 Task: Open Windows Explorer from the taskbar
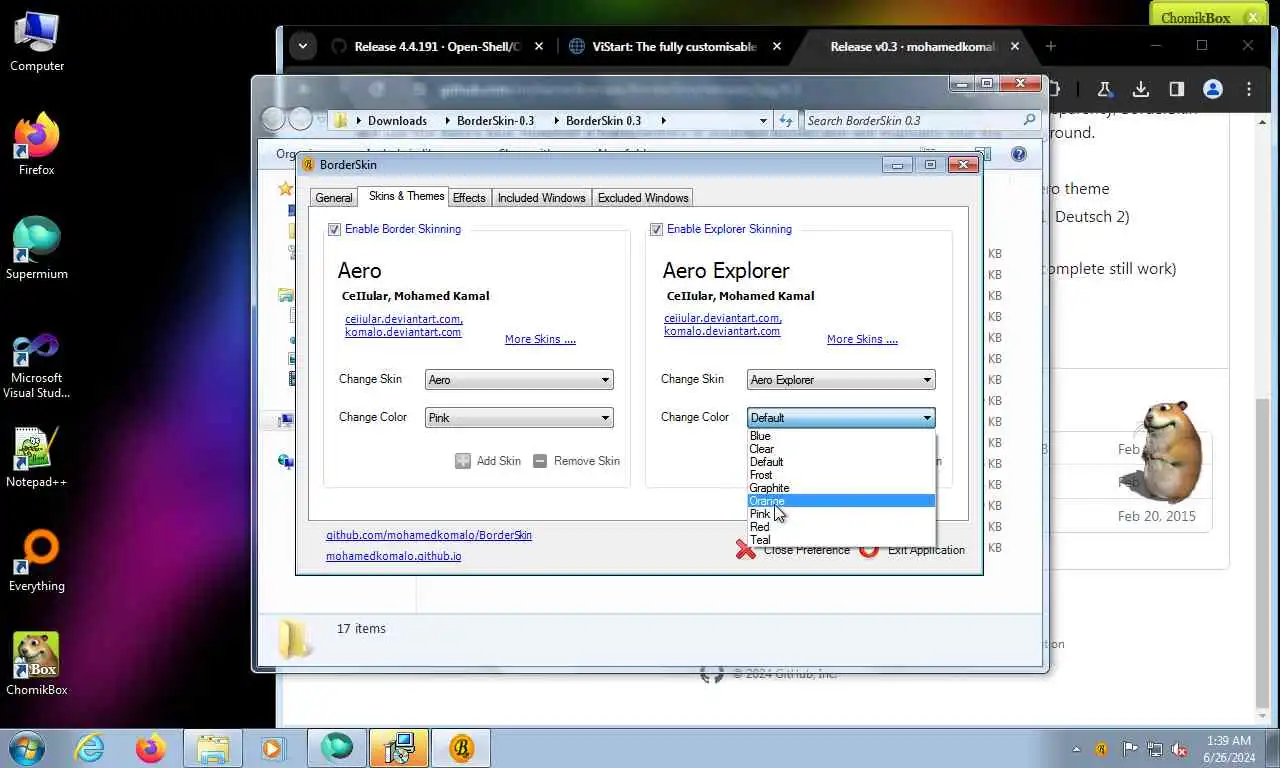pyautogui.click(x=213, y=747)
